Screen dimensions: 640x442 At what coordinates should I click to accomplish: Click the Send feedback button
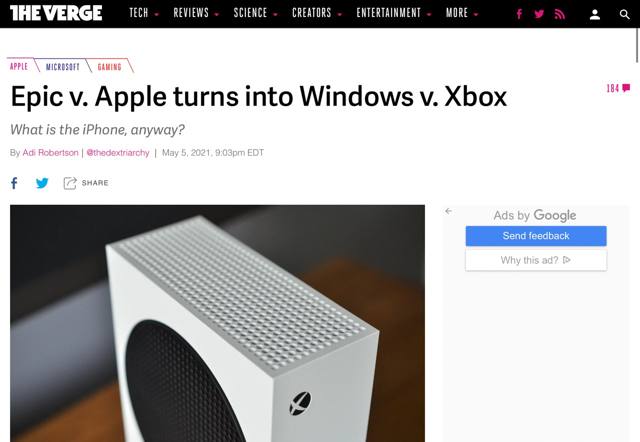click(536, 236)
